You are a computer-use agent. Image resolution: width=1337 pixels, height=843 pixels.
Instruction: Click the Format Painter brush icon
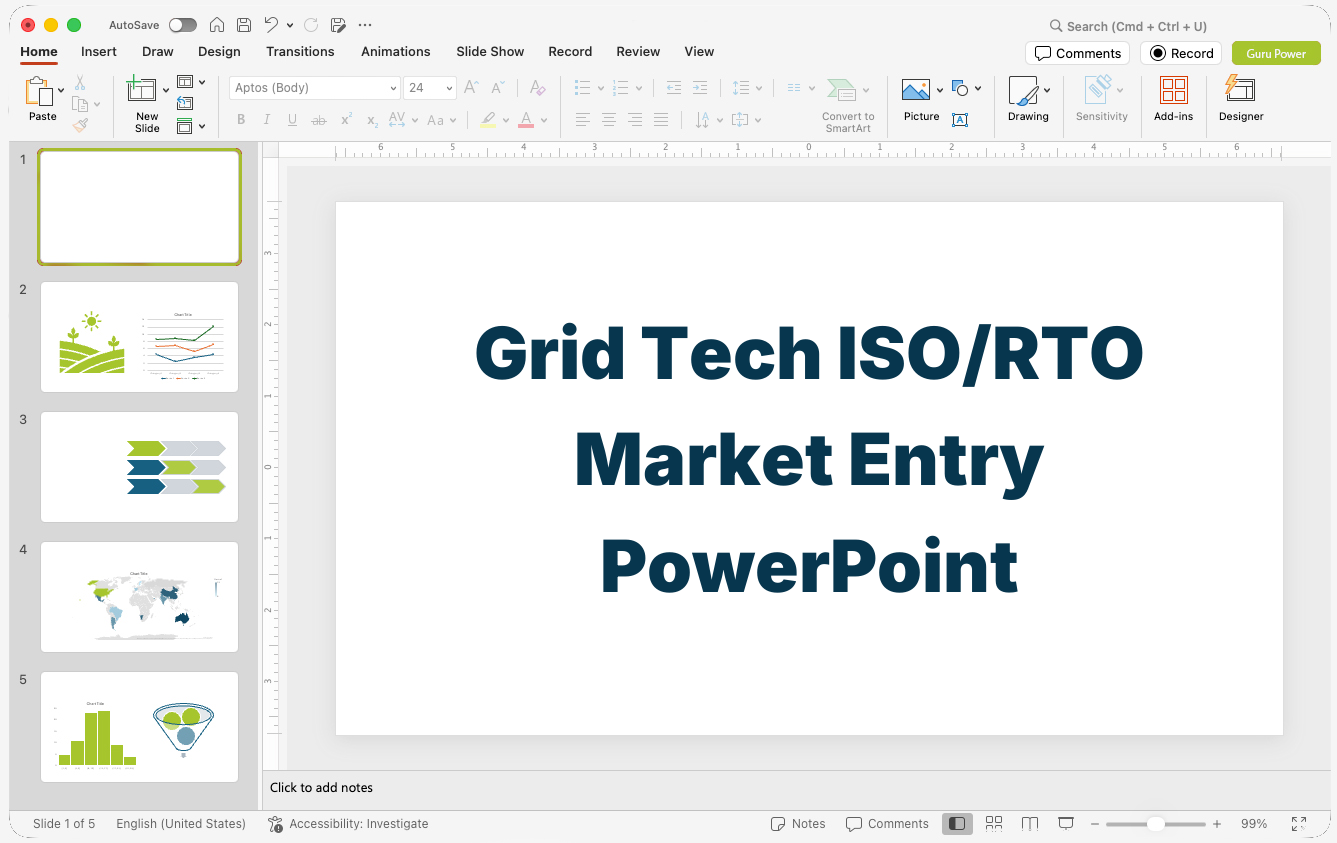pyautogui.click(x=80, y=125)
